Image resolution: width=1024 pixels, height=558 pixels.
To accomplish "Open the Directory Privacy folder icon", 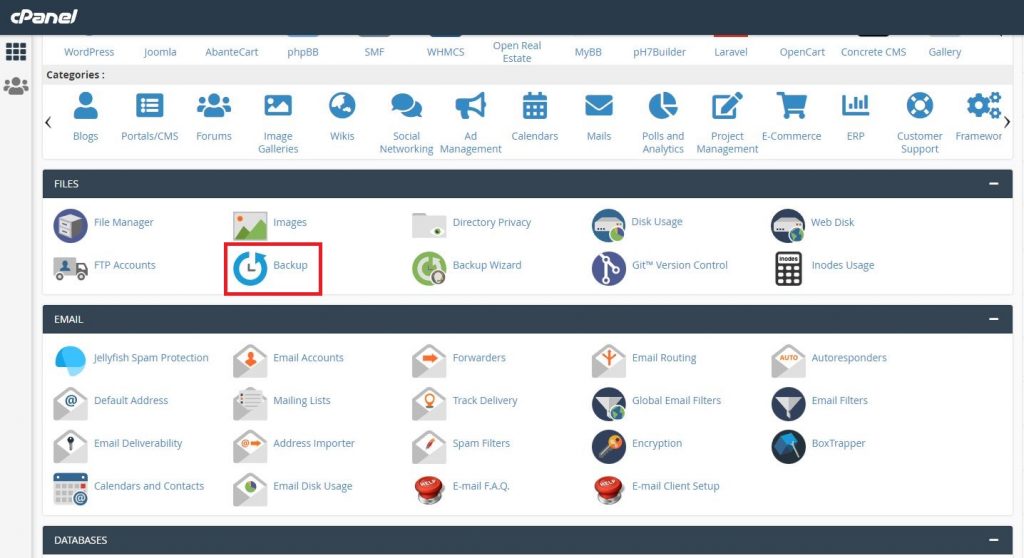I will click(429, 225).
